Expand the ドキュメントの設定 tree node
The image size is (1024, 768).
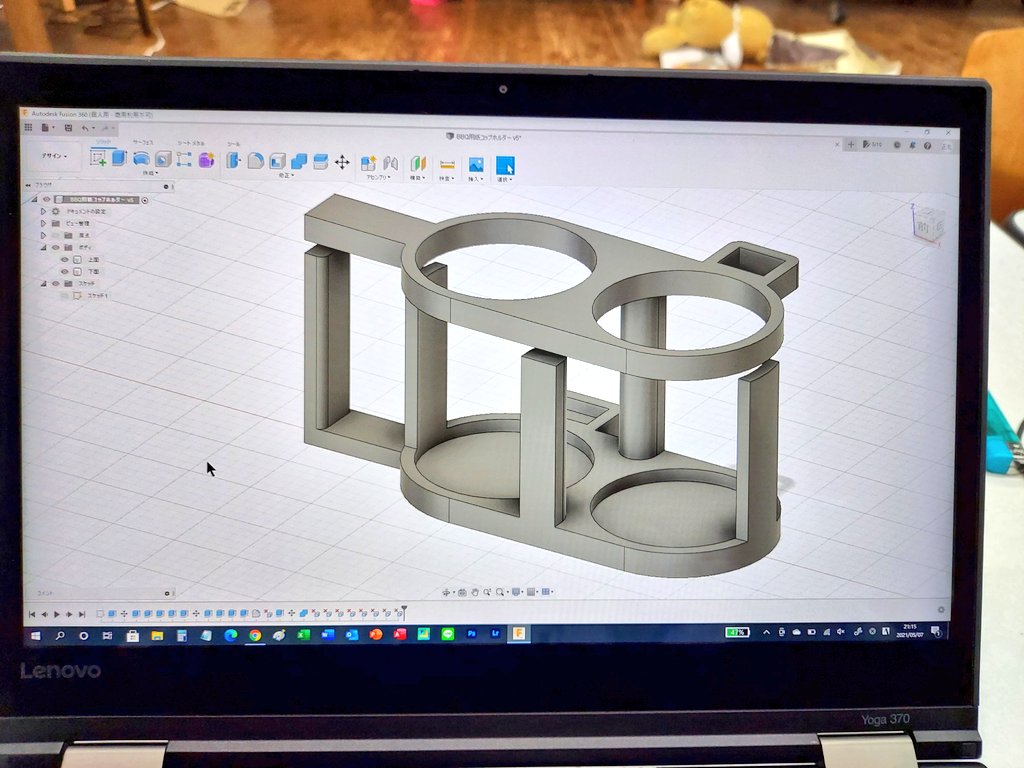[43, 211]
